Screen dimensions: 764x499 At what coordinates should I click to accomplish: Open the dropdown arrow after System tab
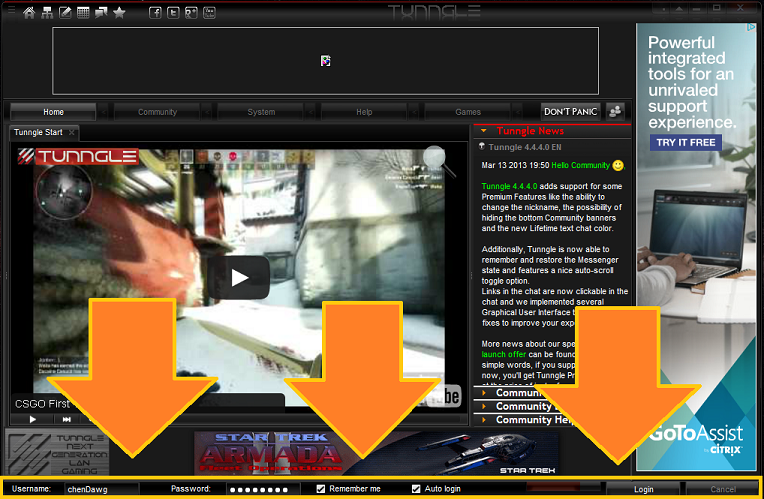311,112
